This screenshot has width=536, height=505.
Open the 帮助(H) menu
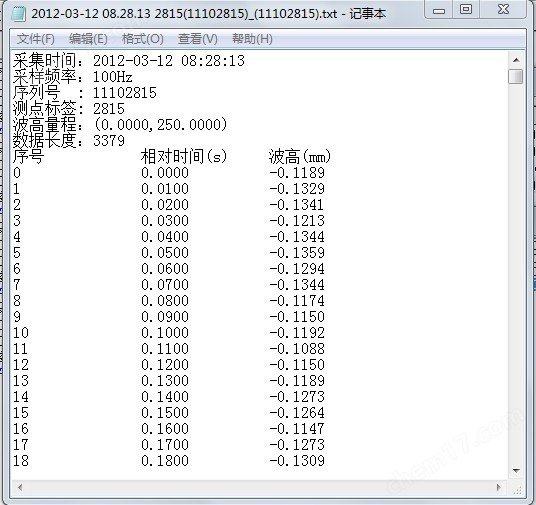[x=252, y=39]
